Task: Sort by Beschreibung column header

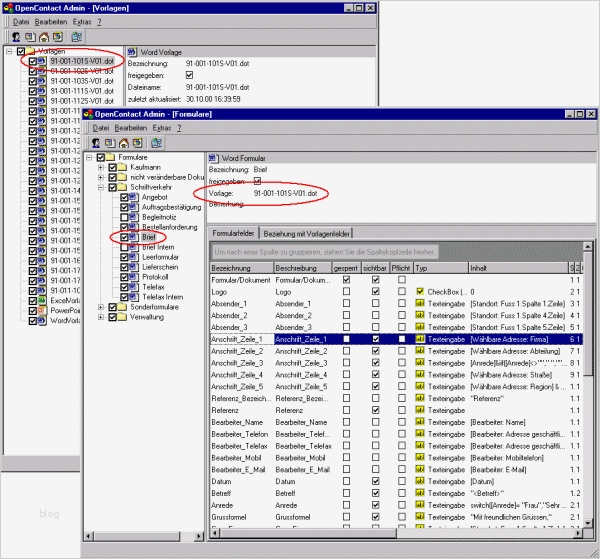Action: click(303, 268)
